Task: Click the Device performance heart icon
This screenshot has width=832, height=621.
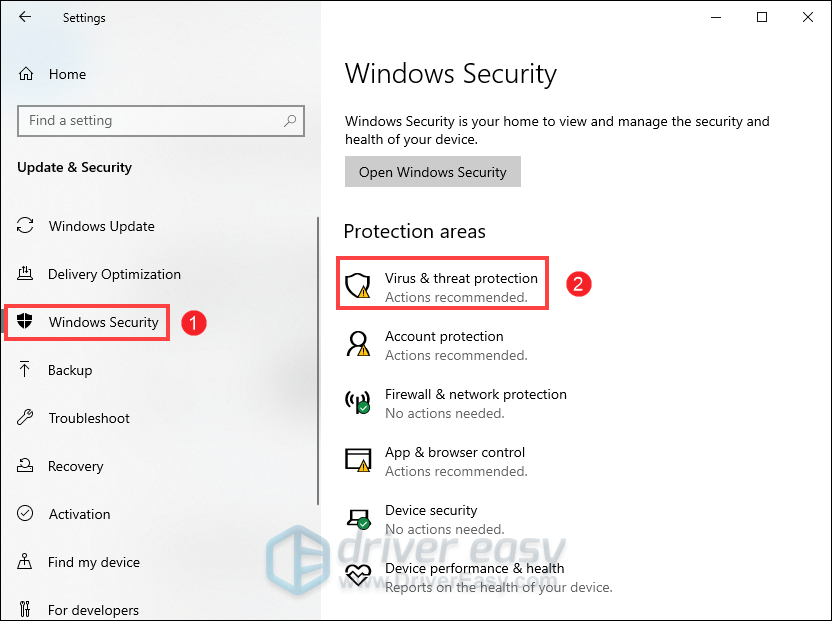Action: coord(358,575)
